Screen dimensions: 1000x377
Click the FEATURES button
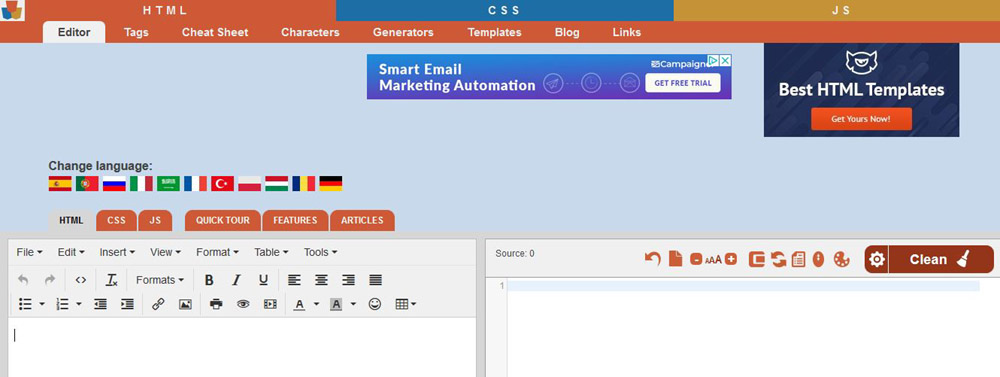click(295, 220)
